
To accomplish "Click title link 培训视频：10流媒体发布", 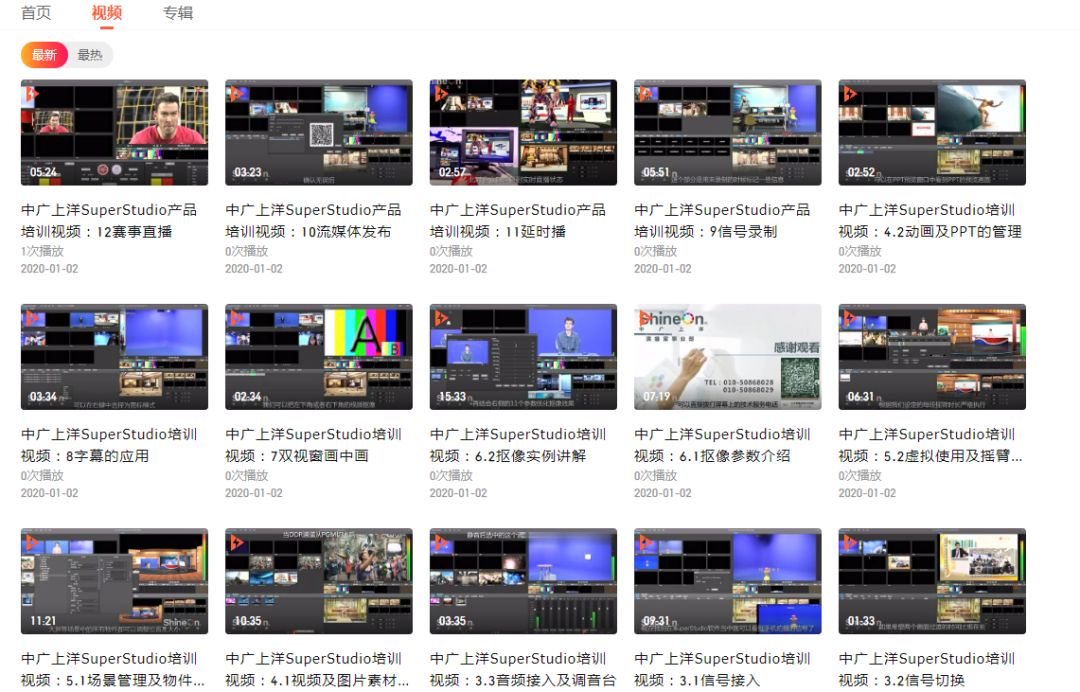I will pyautogui.click(x=308, y=232).
